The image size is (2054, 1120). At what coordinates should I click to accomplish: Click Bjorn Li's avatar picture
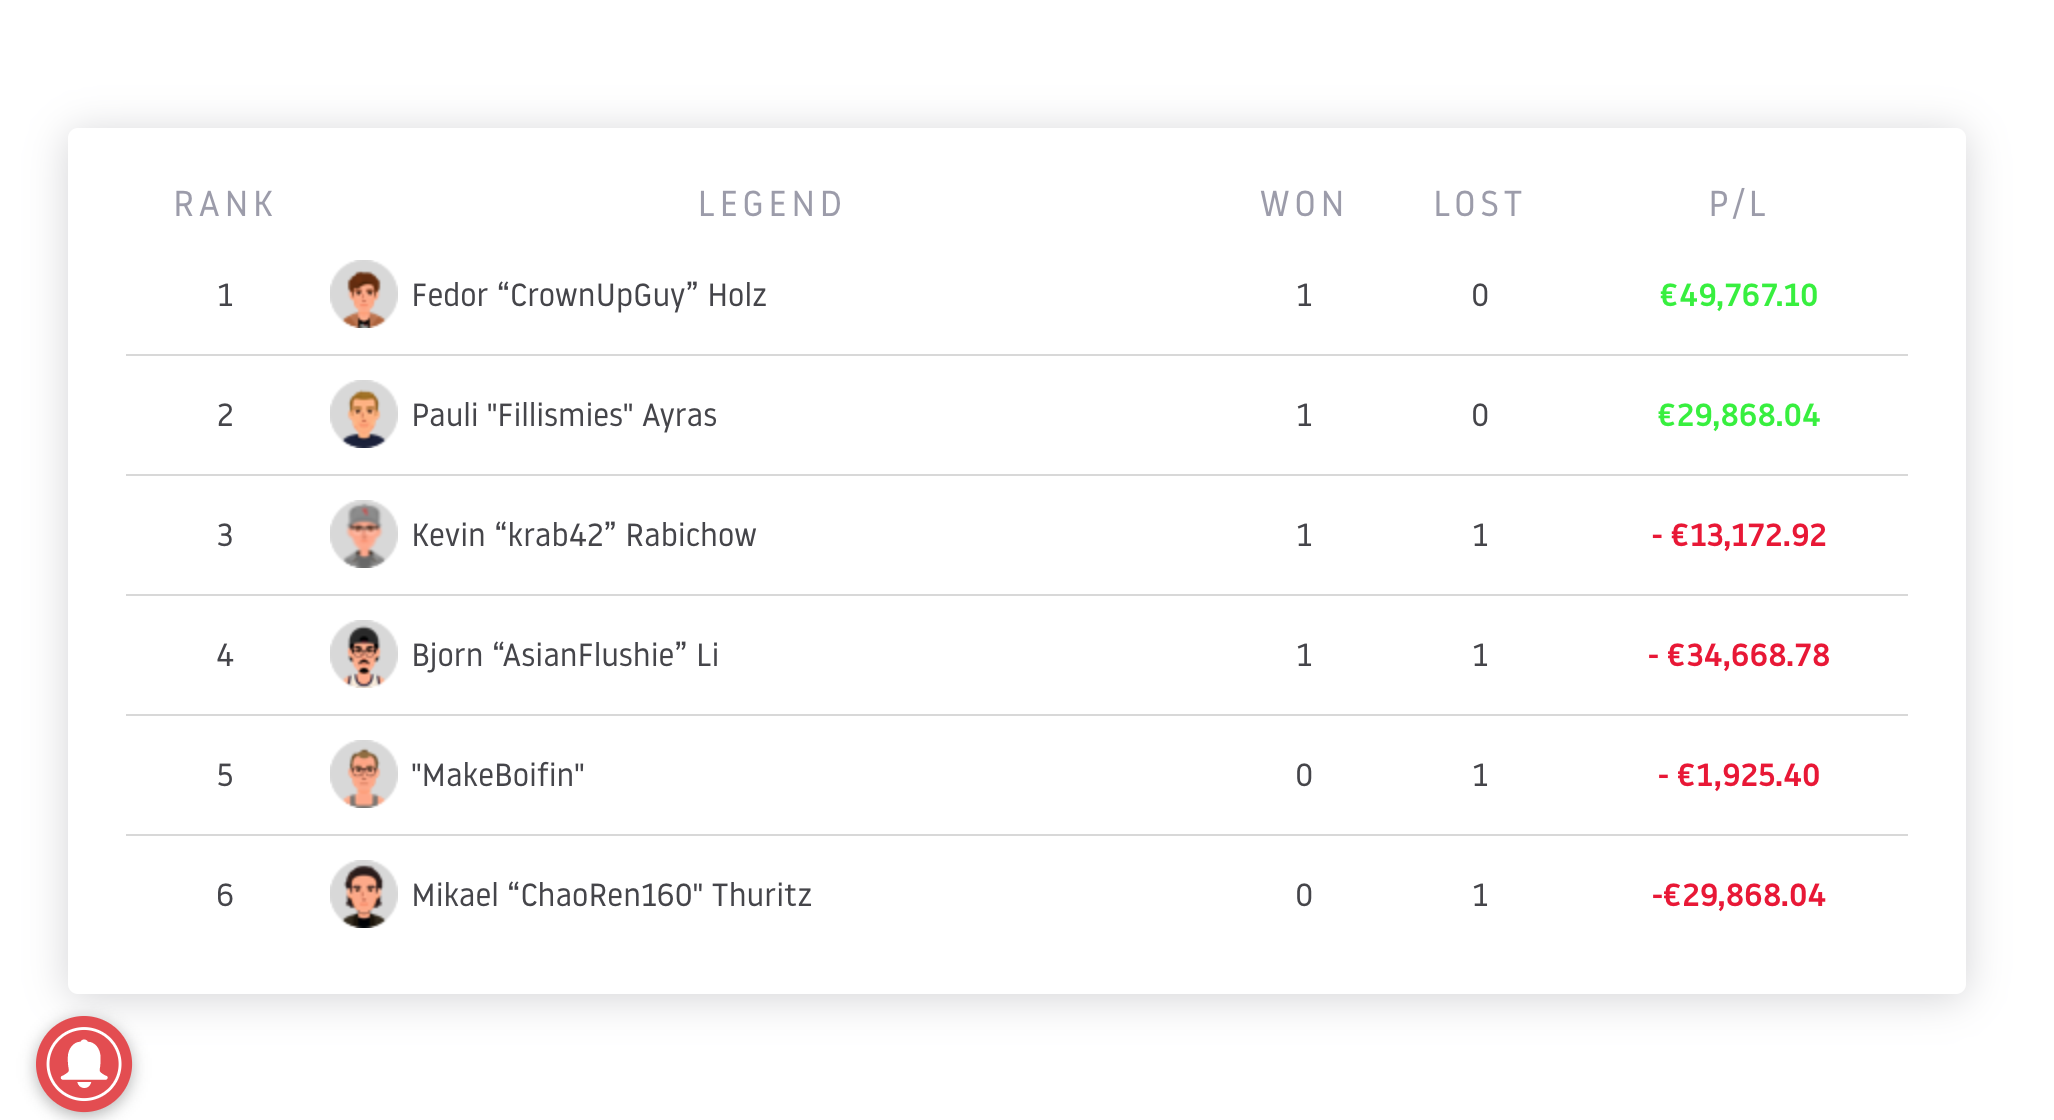[364, 654]
